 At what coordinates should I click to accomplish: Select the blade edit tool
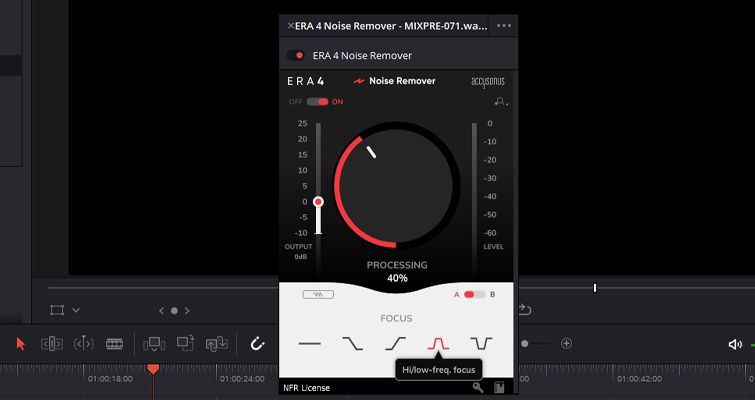(x=115, y=343)
